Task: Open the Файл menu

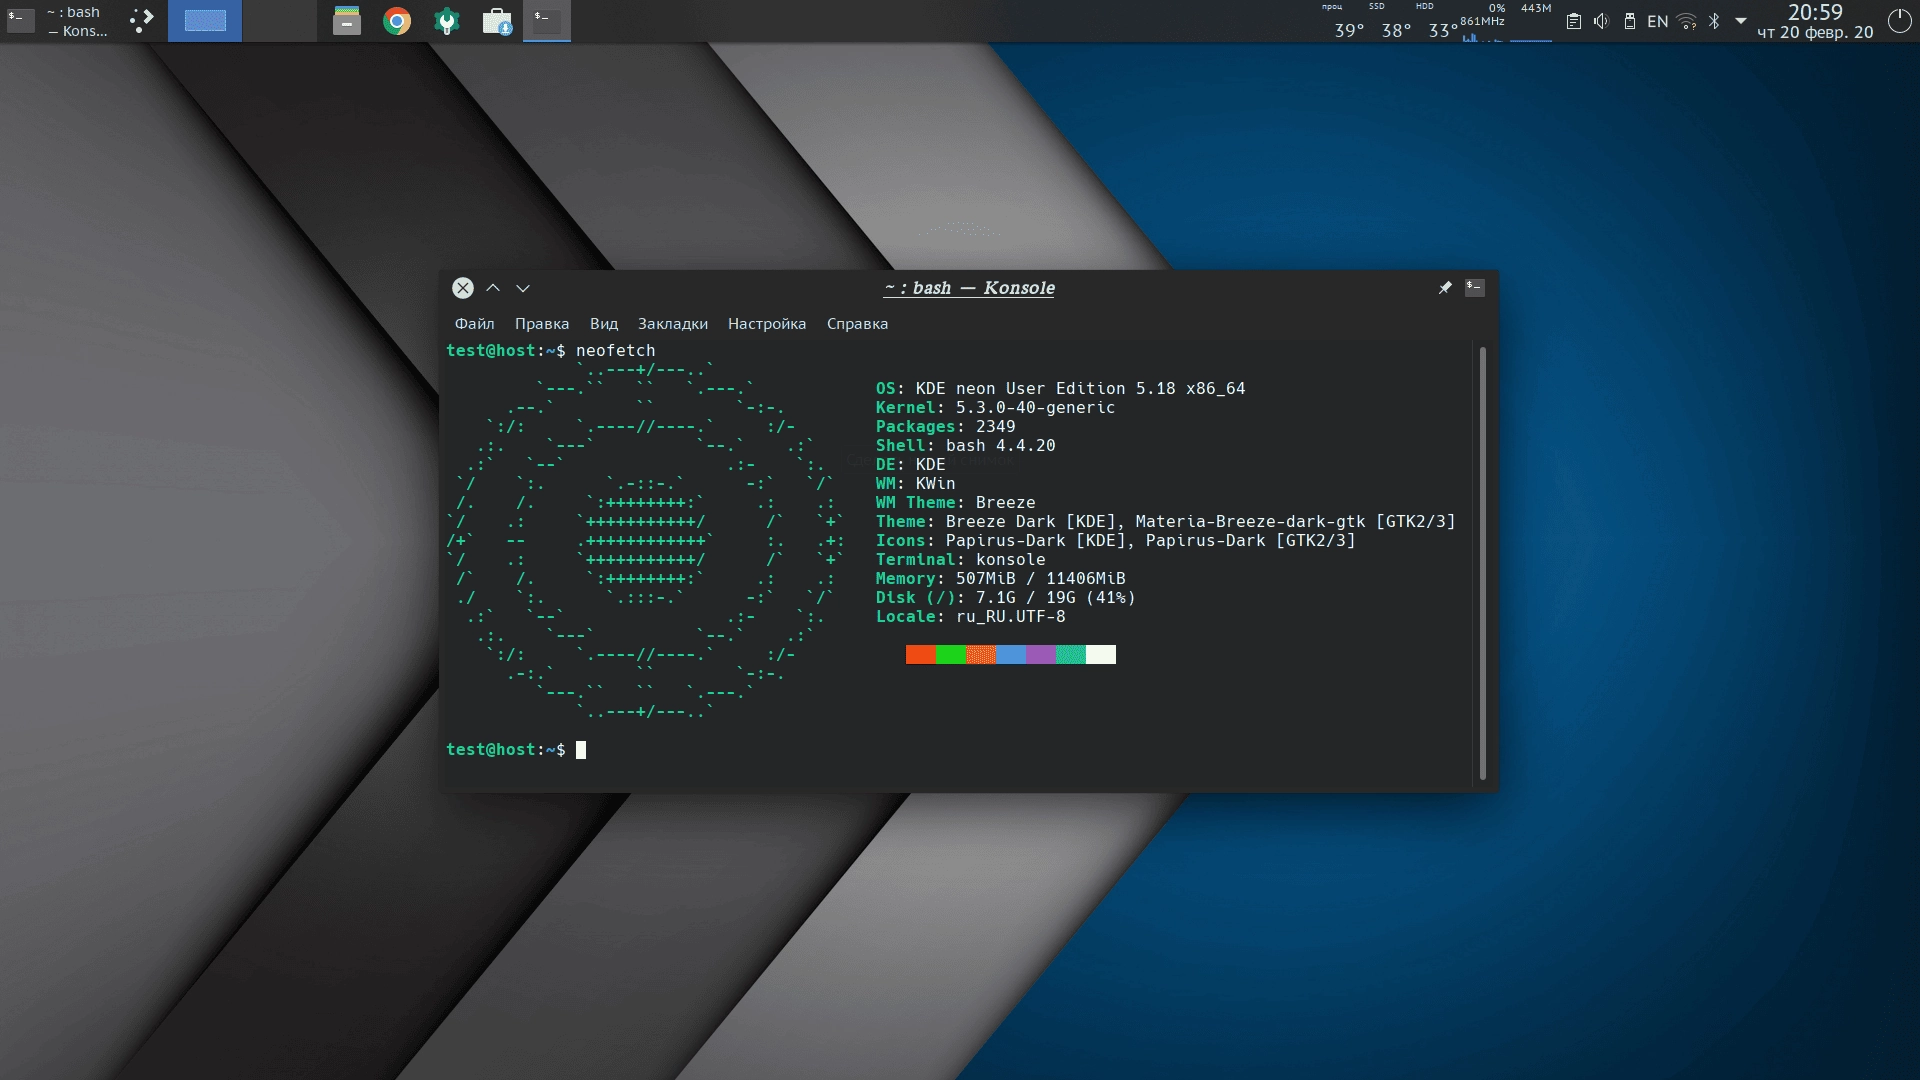Action: (475, 324)
